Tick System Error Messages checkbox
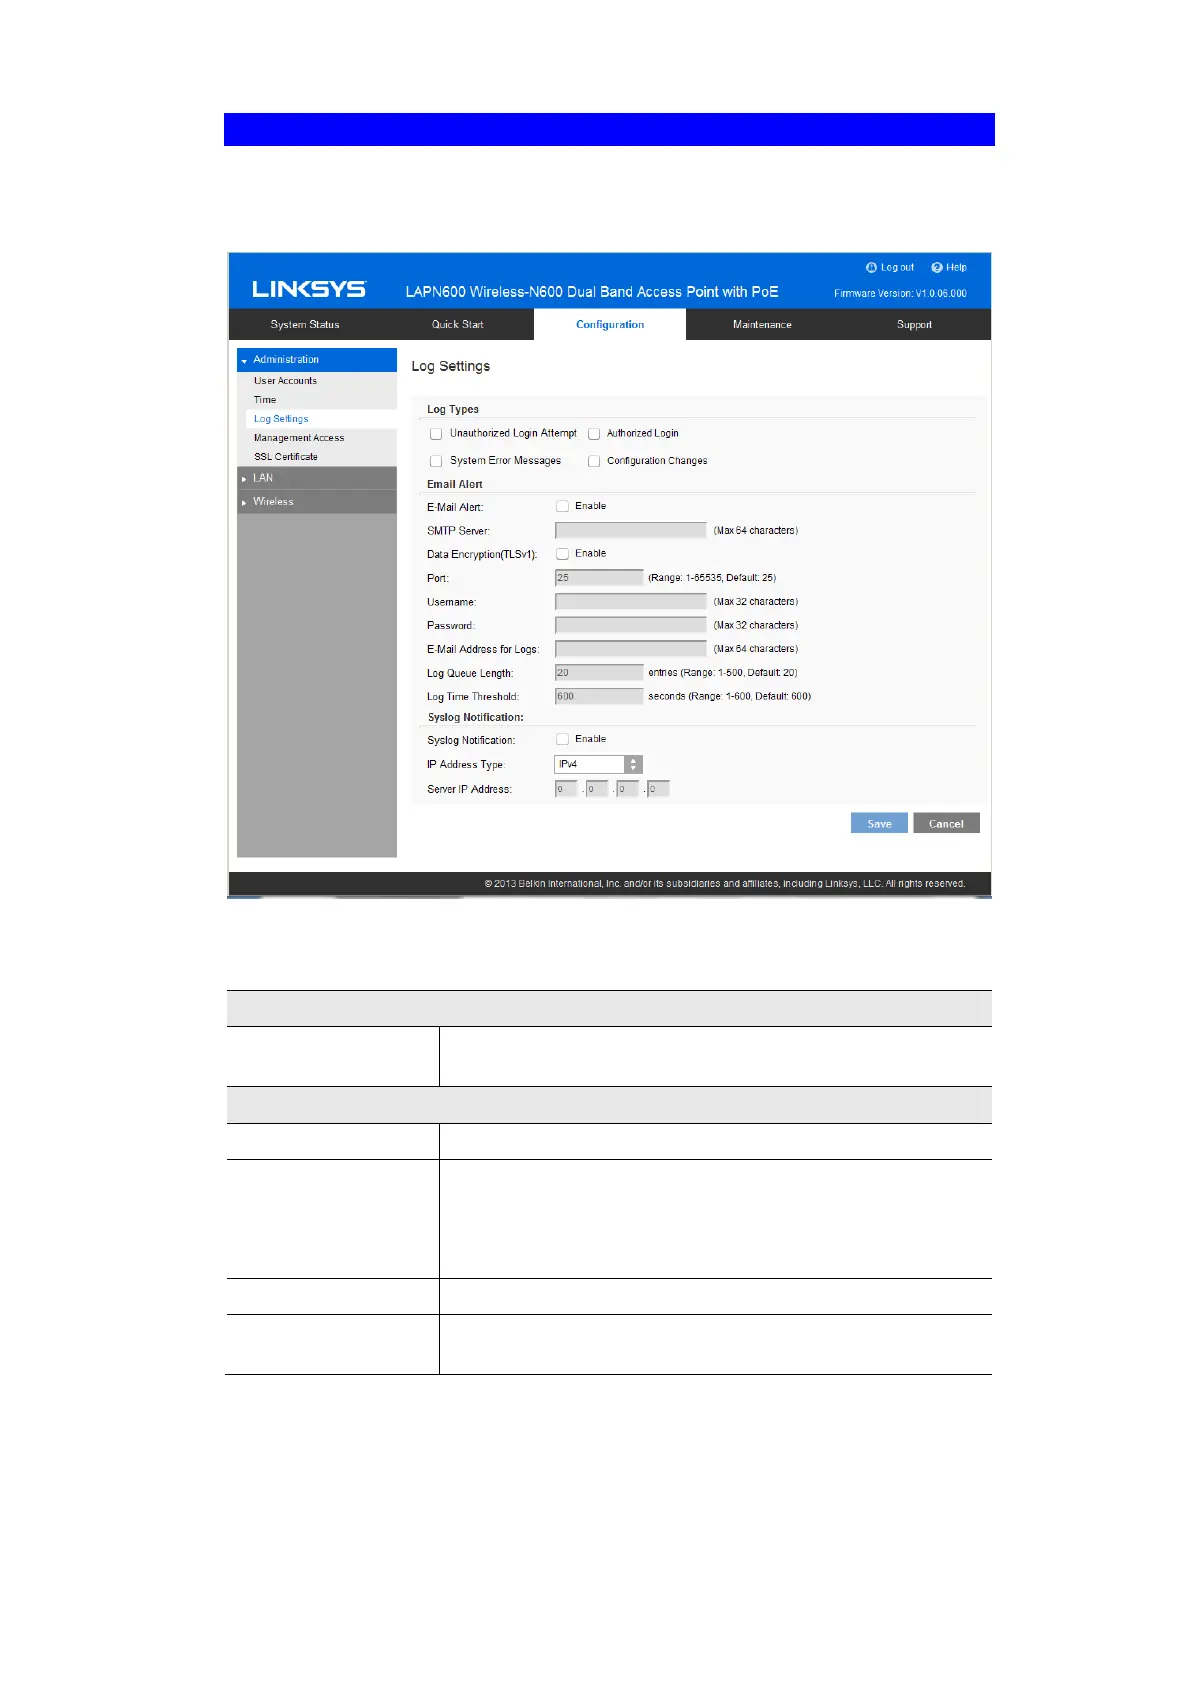 coord(436,461)
